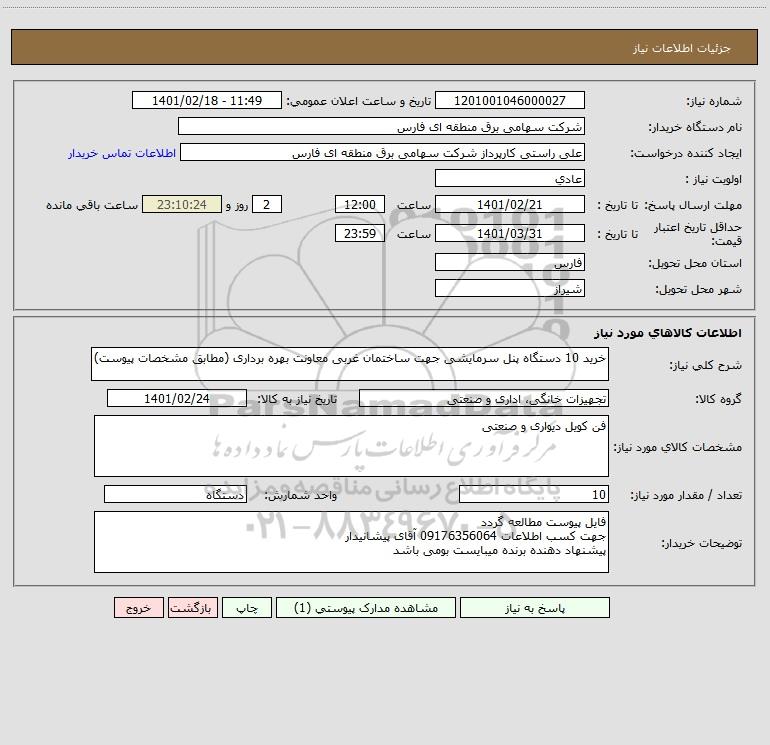Screen dimensions: 770x745
Task: Click the quantity field showing 10
Action: (534, 494)
